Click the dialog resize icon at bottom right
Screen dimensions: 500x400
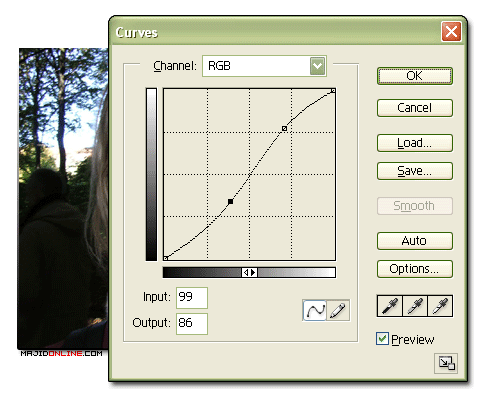pyautogui.click(x=446, y=363)
